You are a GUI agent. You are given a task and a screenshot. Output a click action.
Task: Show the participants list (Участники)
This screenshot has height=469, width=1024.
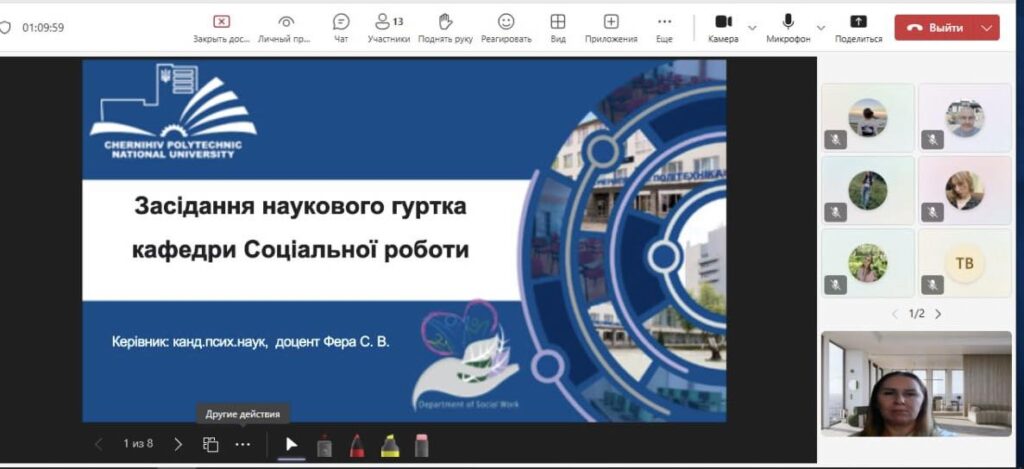(x=388, y=26)
